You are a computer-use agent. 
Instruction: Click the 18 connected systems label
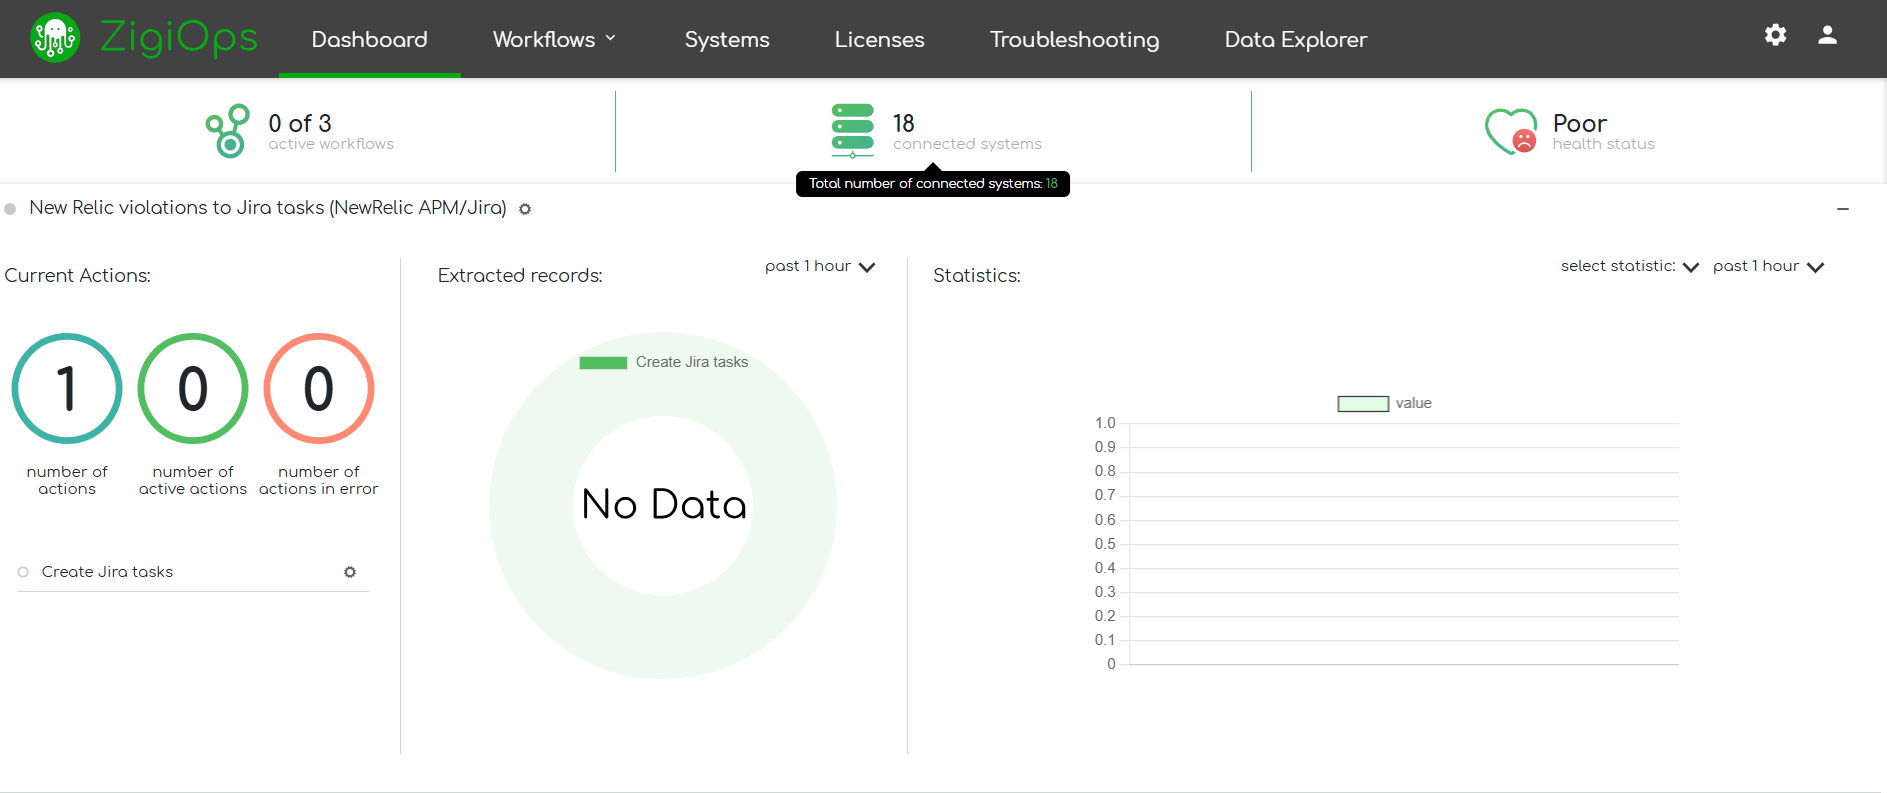[x=967, y=131]
